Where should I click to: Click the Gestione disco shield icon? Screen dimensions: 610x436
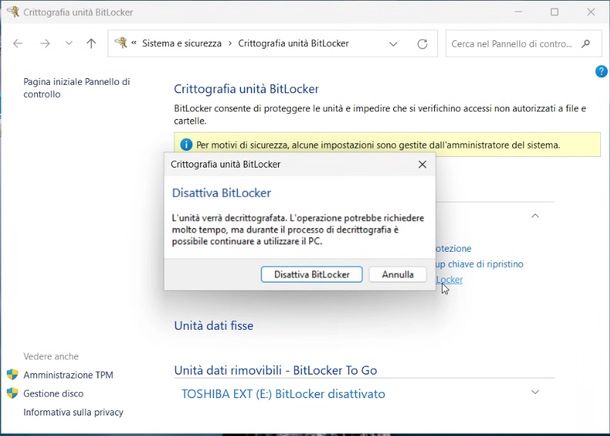point(13,393)
